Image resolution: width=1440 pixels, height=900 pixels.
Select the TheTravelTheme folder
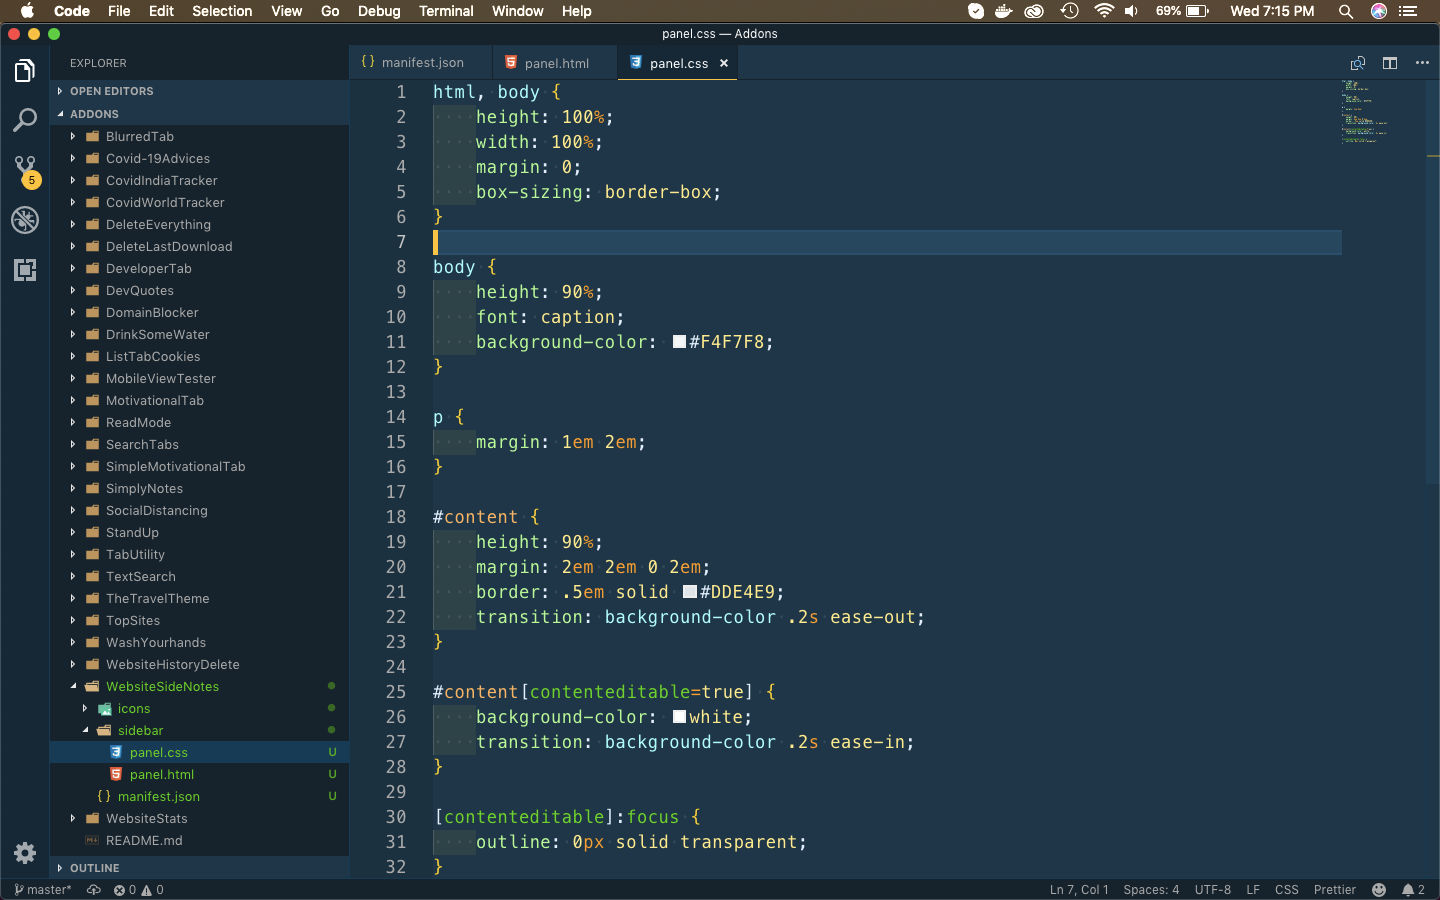(158, 599)
